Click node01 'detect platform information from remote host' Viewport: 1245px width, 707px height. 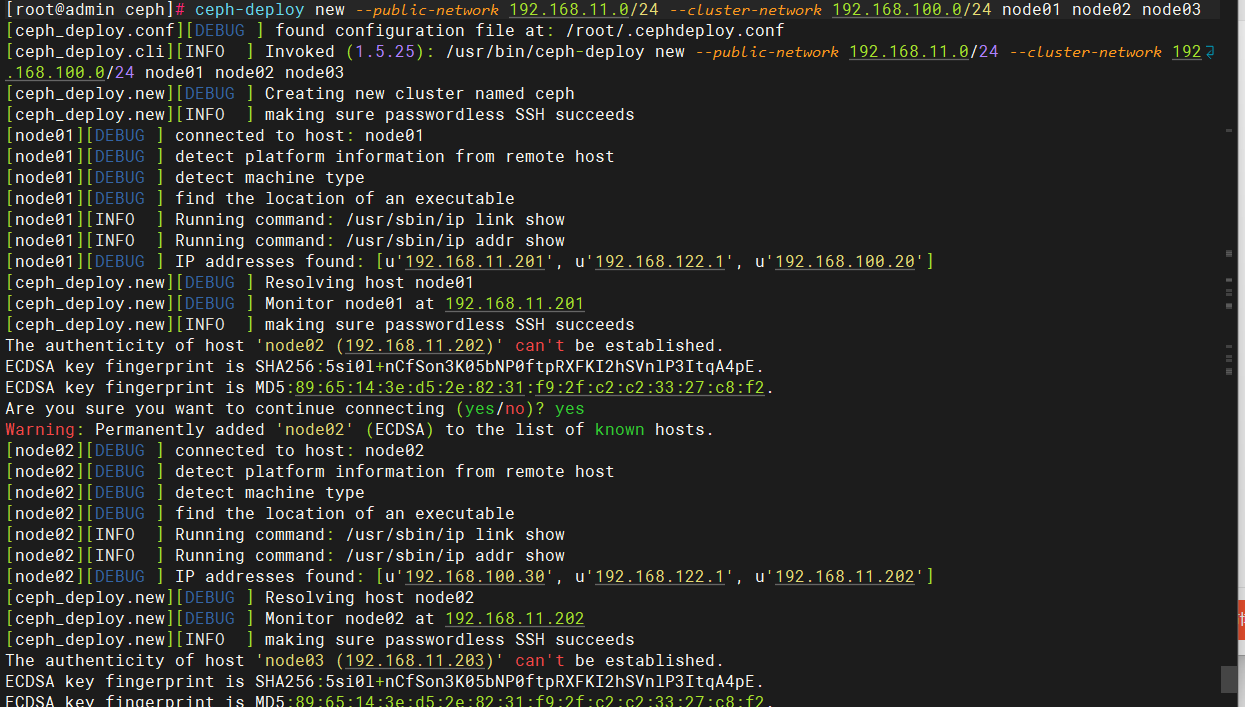point(395,156)
